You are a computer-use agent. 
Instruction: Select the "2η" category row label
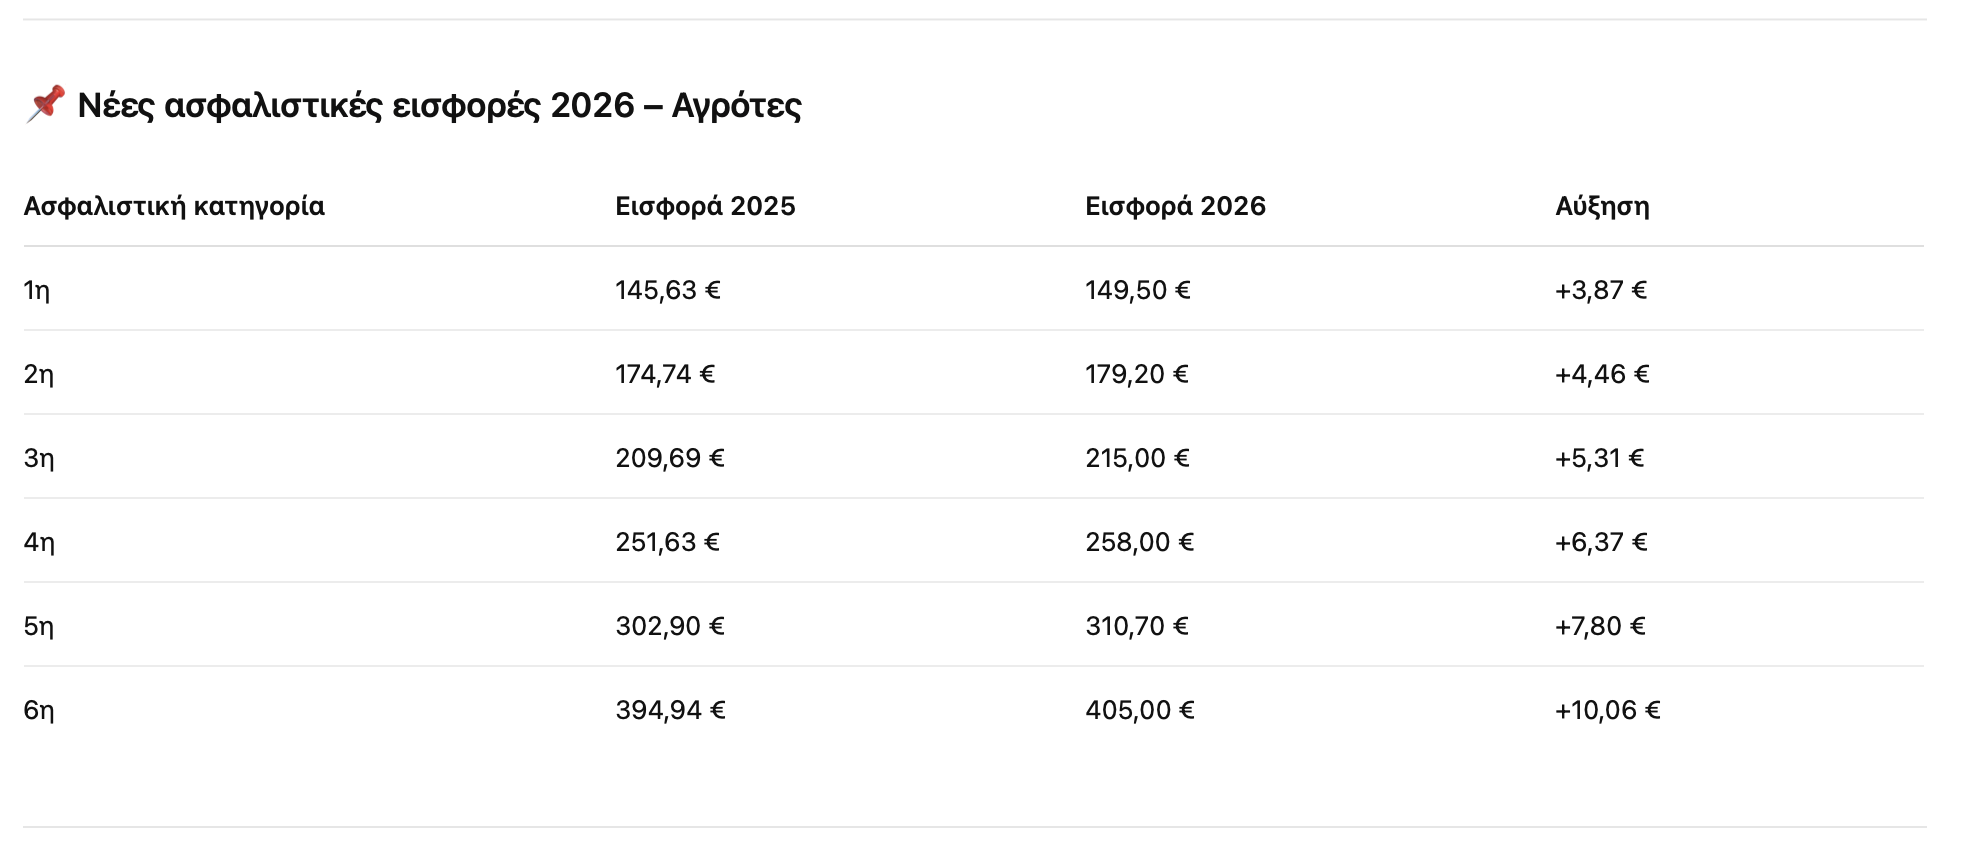39,374
